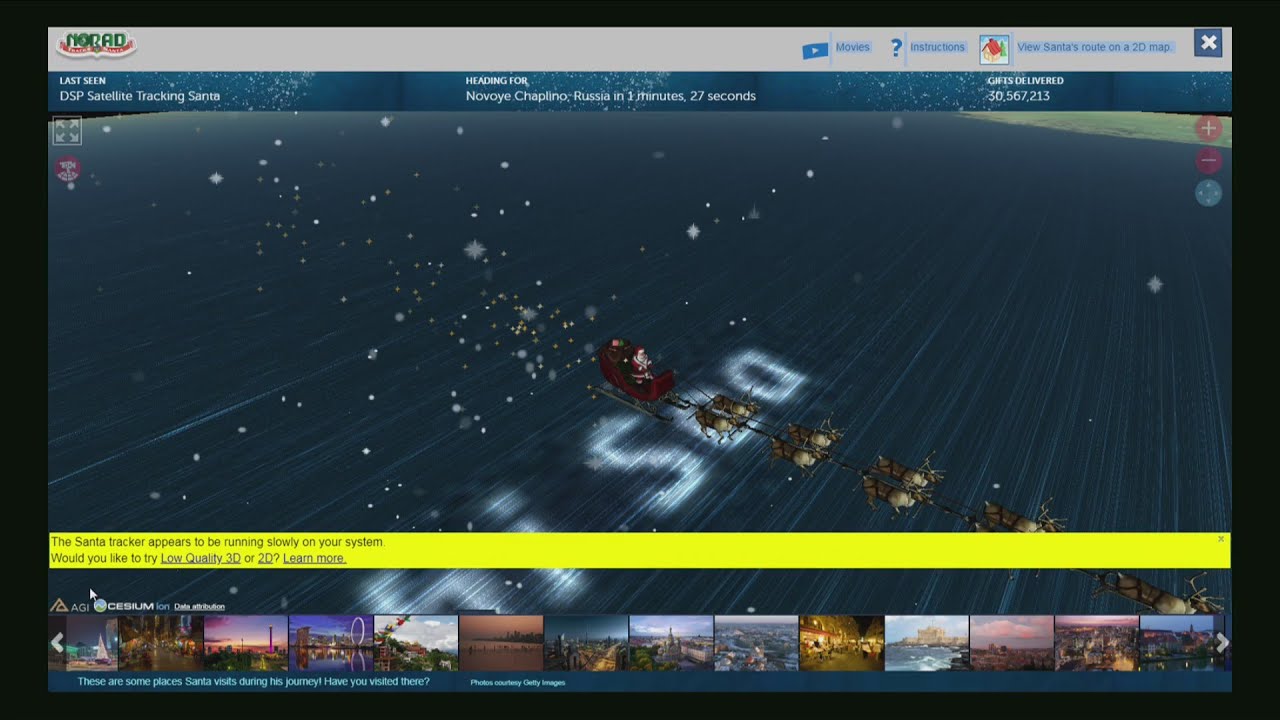Dismiss the yellow slow-performance warning
Viewport: 1280px width, 720px height.
pyautogui.click(x=1221, y=539)
